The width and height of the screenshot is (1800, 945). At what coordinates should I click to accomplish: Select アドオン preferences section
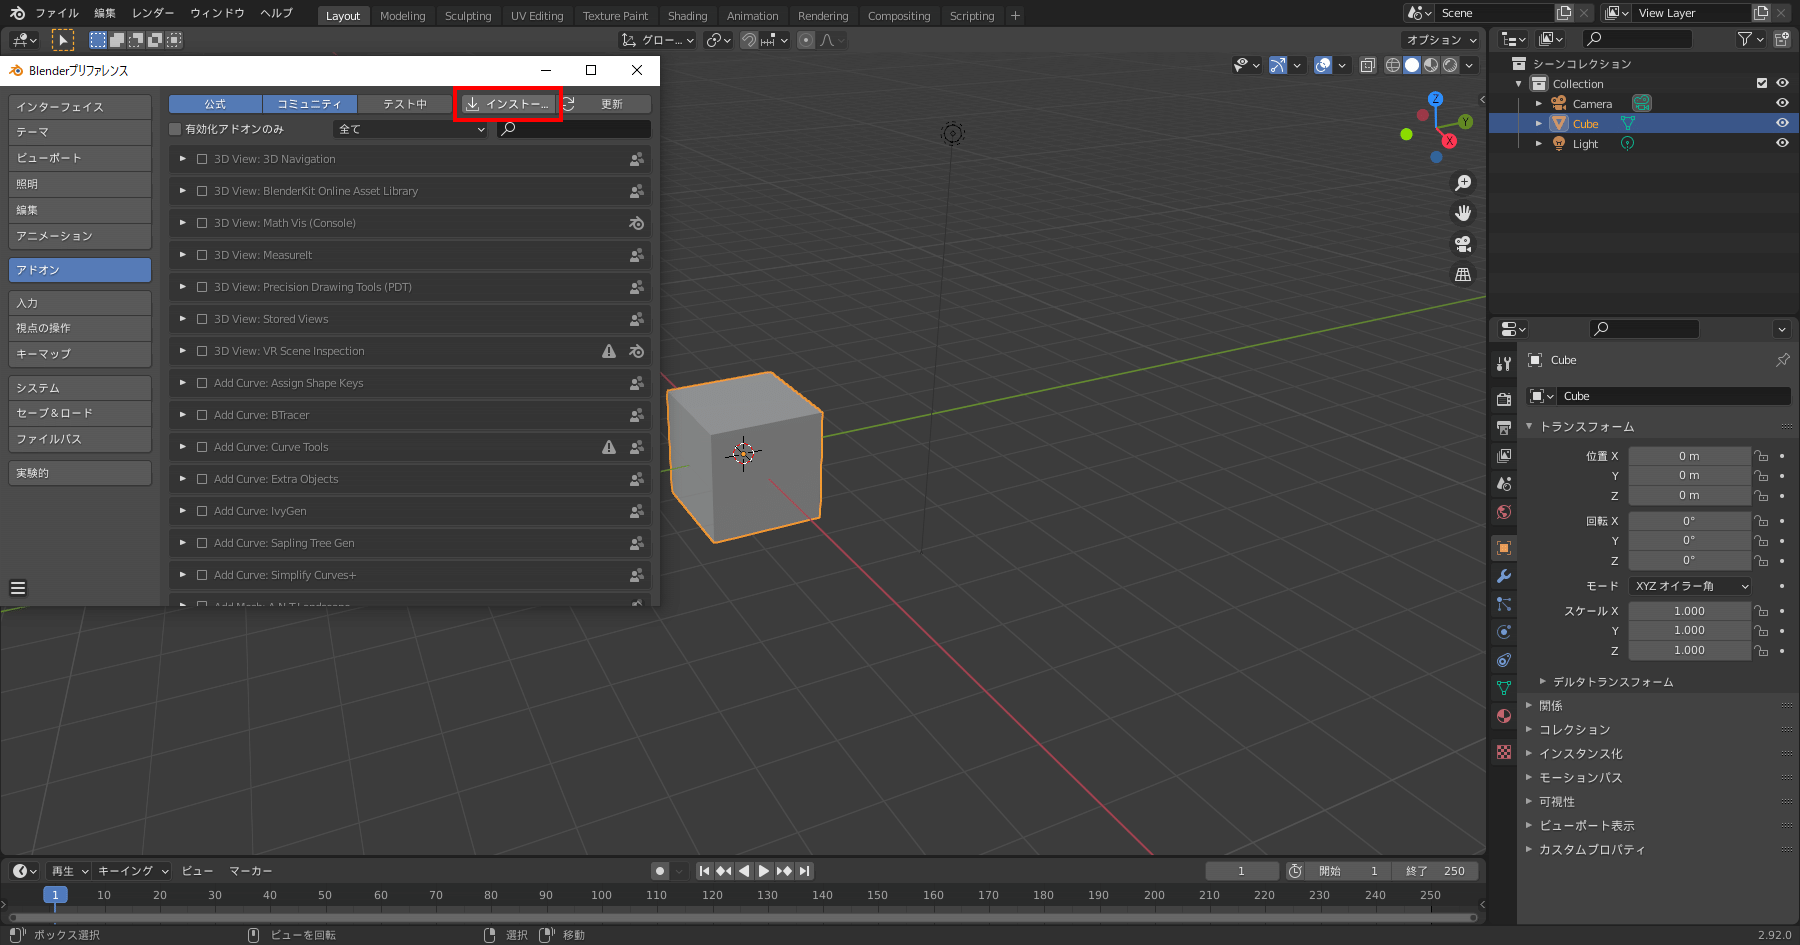80,270
